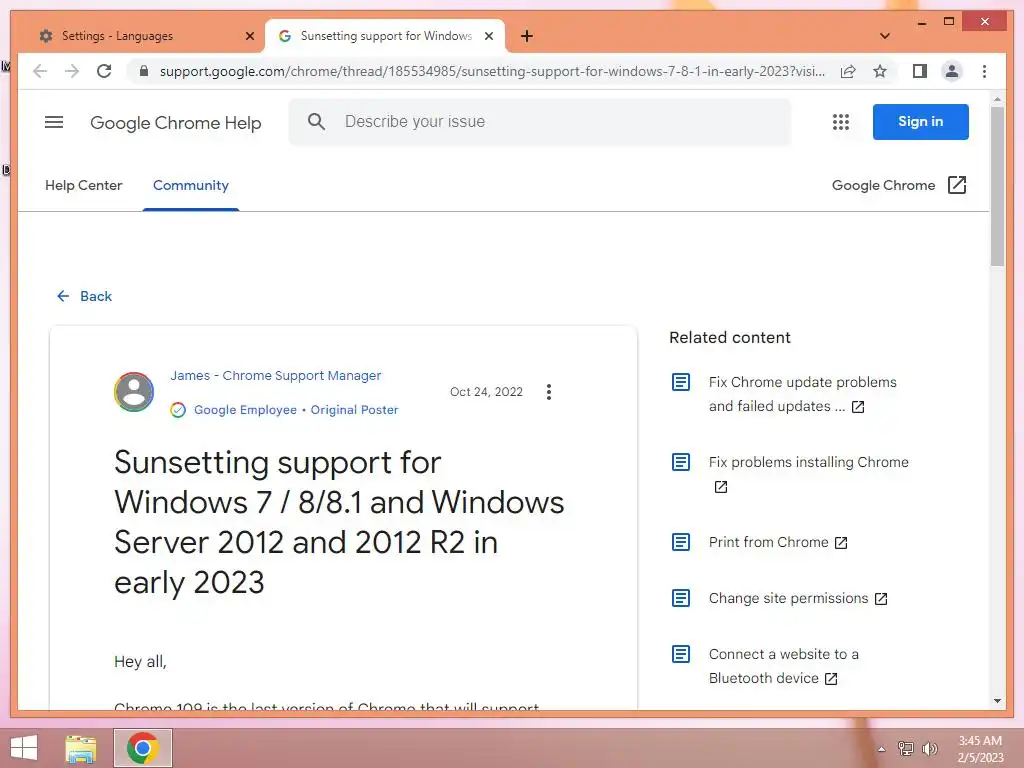
Task: Click the address bar URL
Action: point(492,71)
